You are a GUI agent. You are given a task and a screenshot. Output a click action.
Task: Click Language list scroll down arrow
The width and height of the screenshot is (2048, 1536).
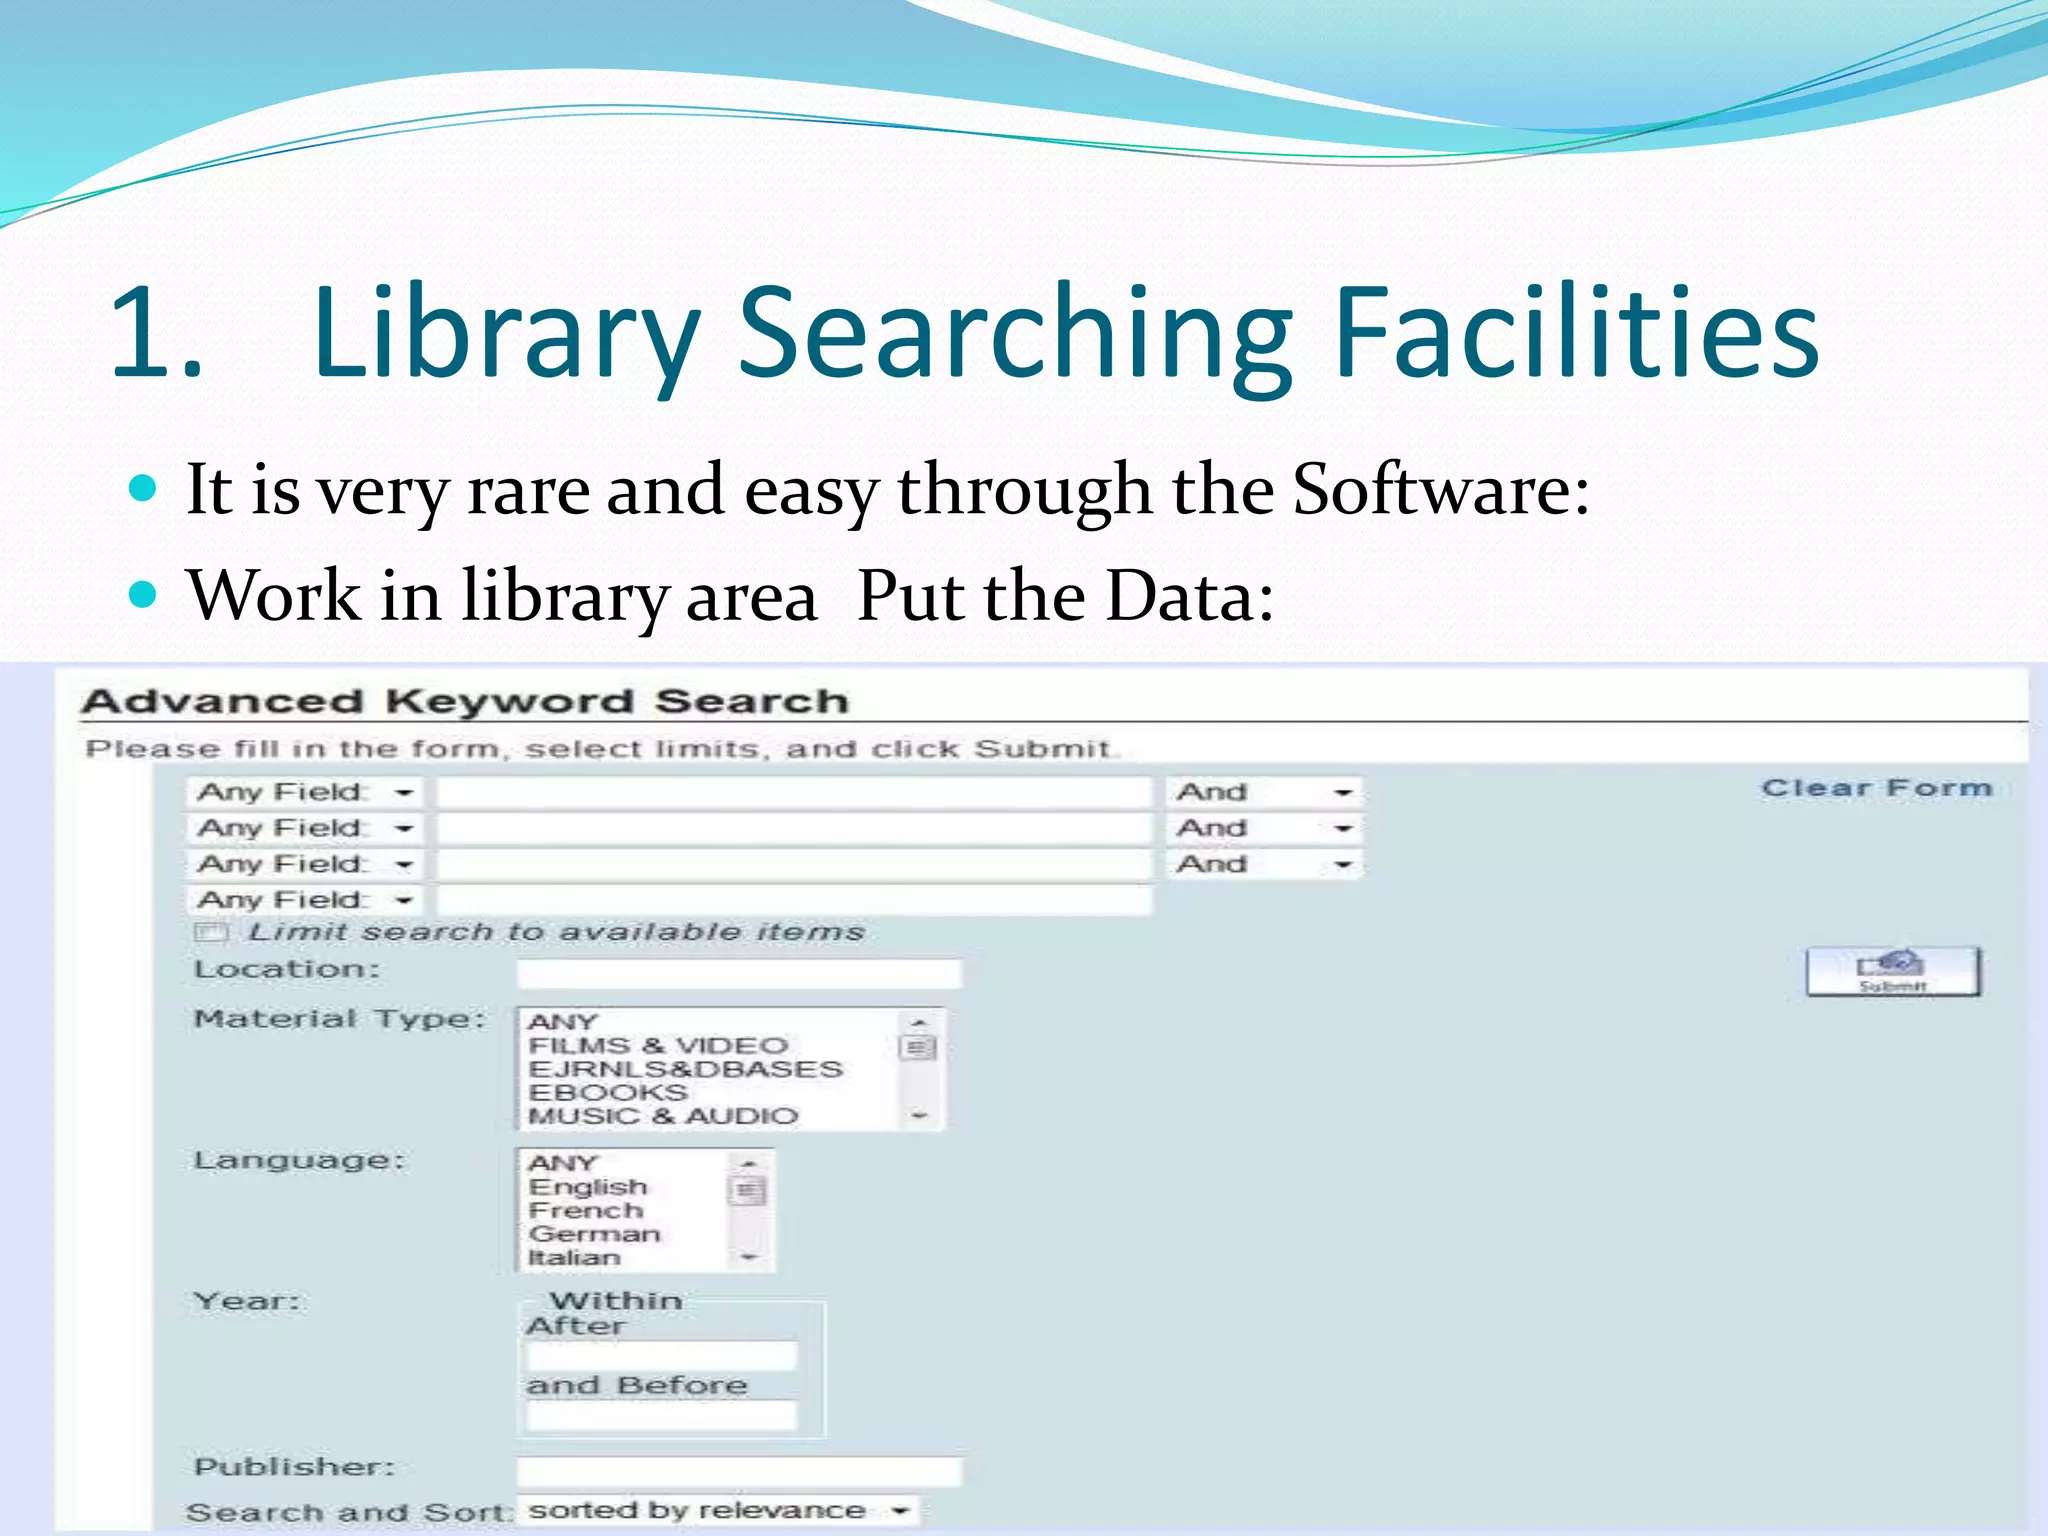tap(749, 1257)
